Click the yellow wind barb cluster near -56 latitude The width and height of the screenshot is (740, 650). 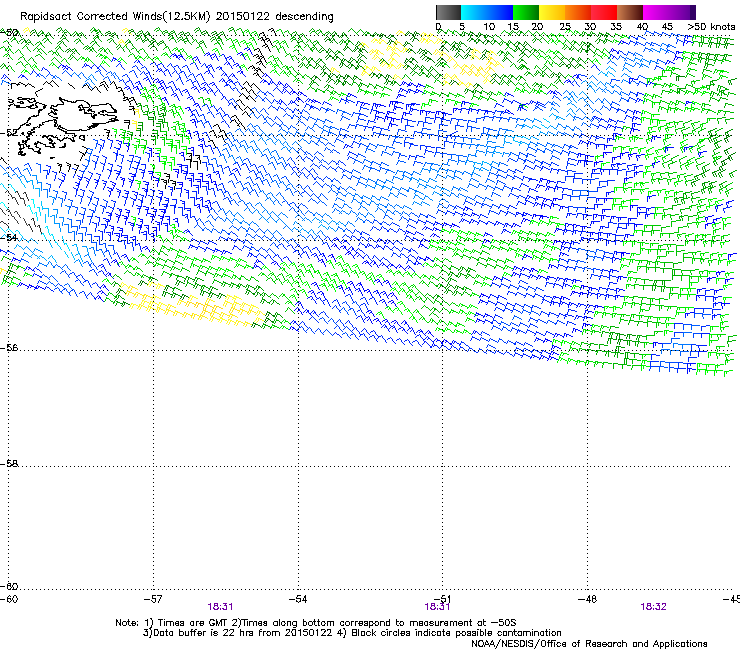point(193,305)
